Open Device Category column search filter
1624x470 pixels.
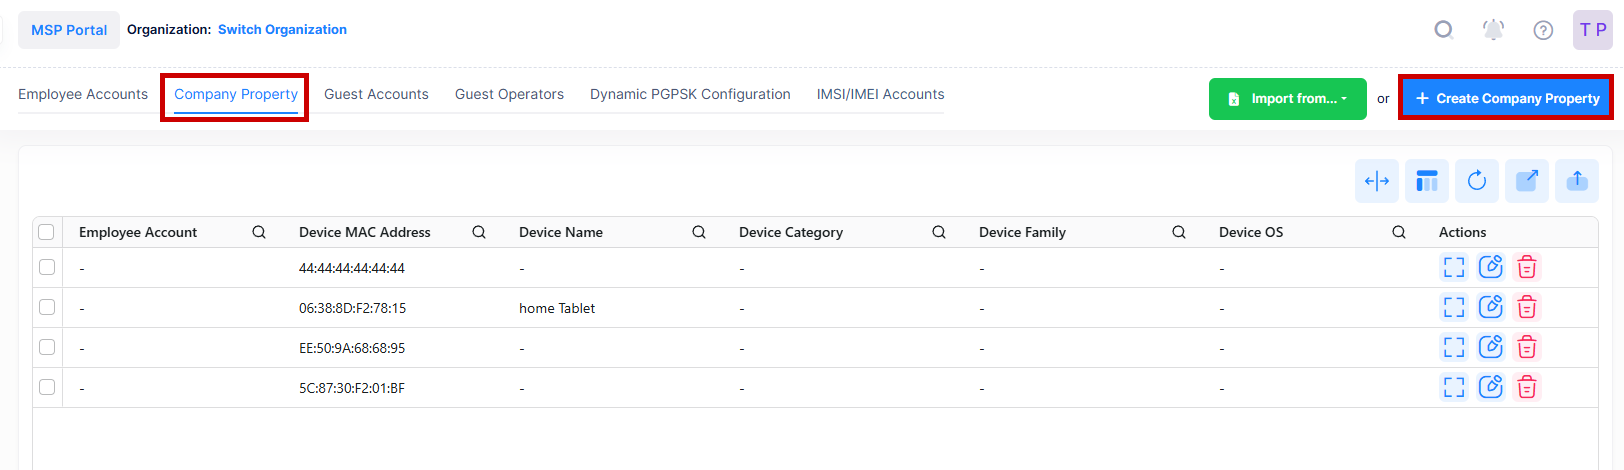[x=938, y=232]
